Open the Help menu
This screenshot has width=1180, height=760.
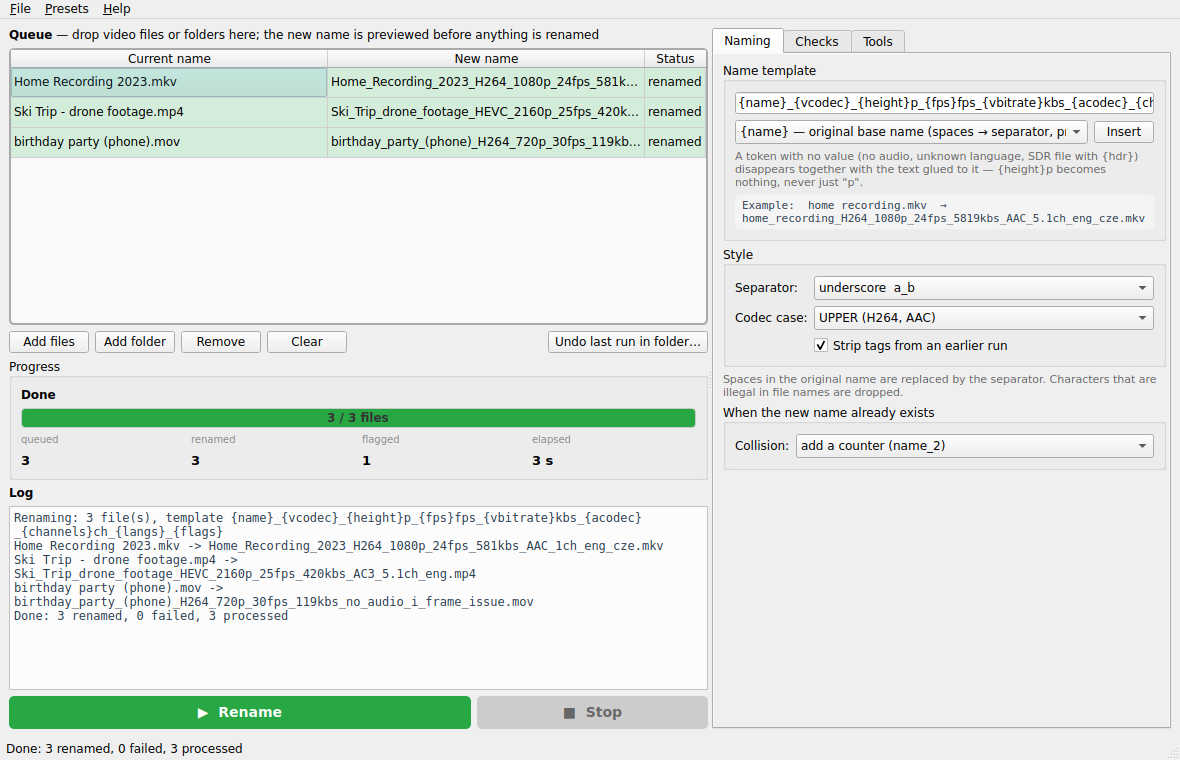117,9
